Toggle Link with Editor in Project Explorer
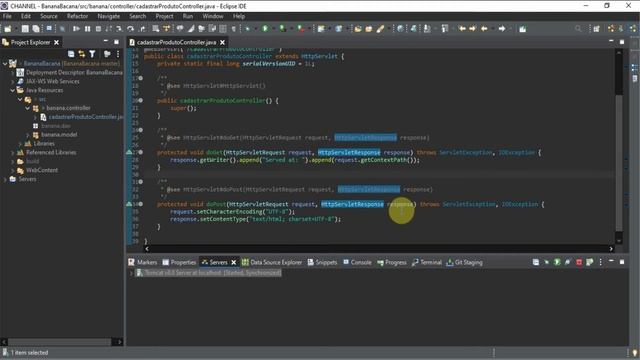 point(82,54)
